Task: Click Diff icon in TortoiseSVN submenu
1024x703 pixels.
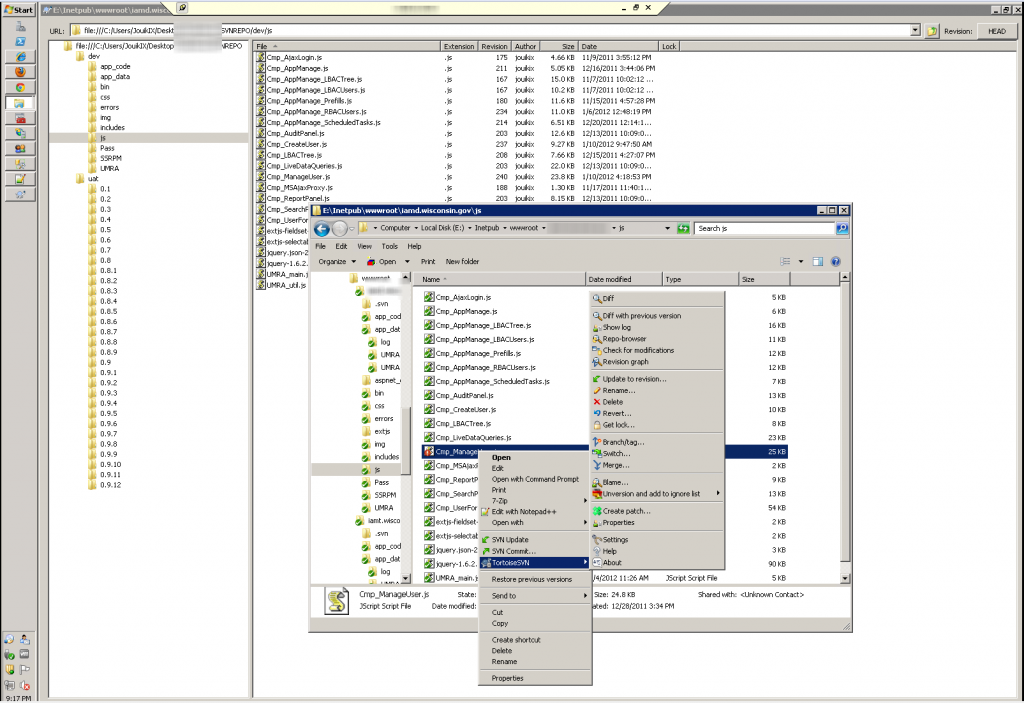Action: [x=597, y=299]
